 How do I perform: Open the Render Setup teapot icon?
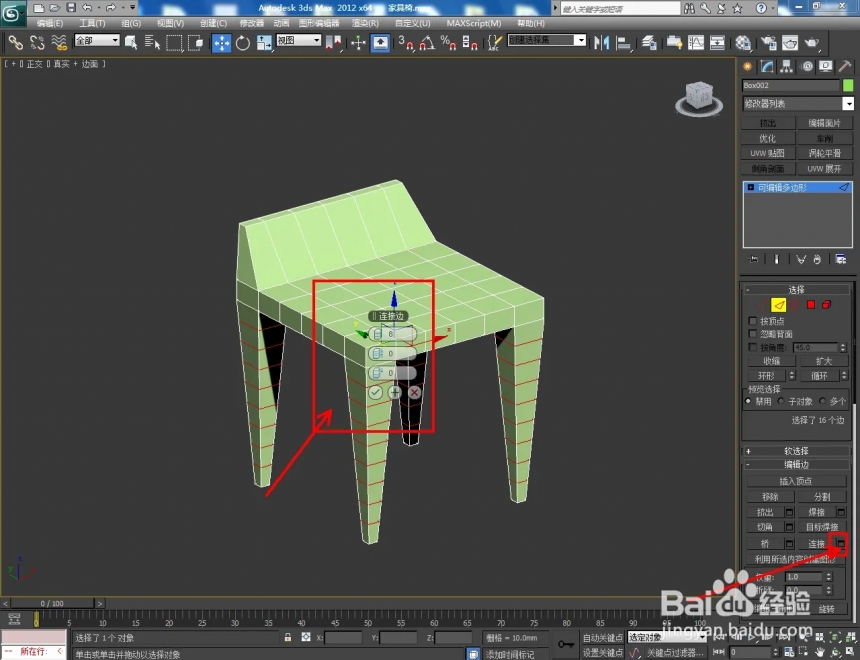pyautogui.click(x=768, y=43)
